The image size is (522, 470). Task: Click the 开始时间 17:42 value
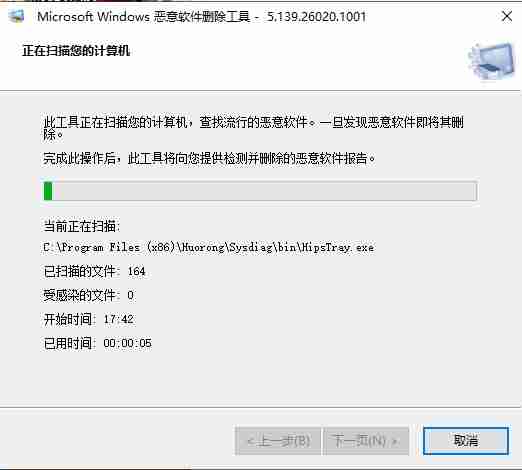pyautogui.click(x=119, y=319)
